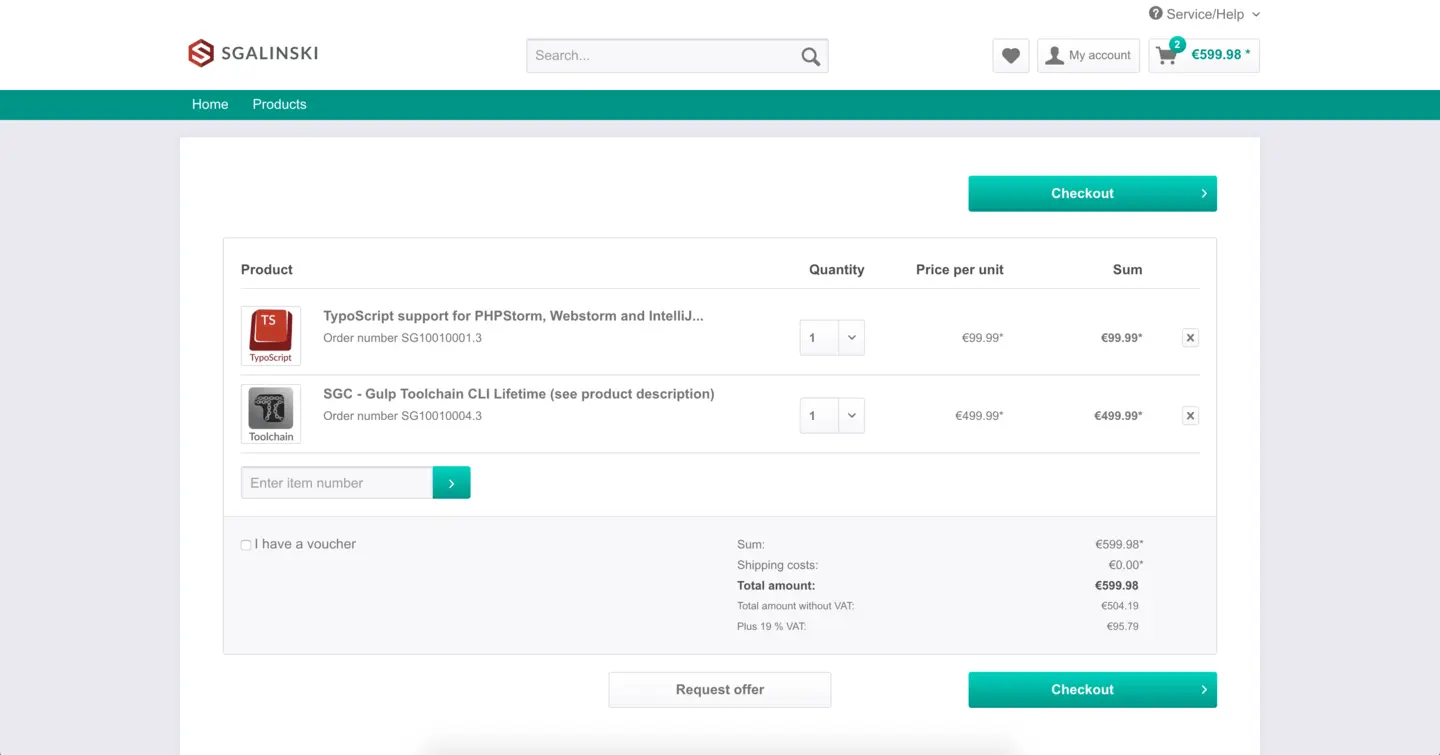Tick the "I have a voucher" checkbox

click(246, 545)
